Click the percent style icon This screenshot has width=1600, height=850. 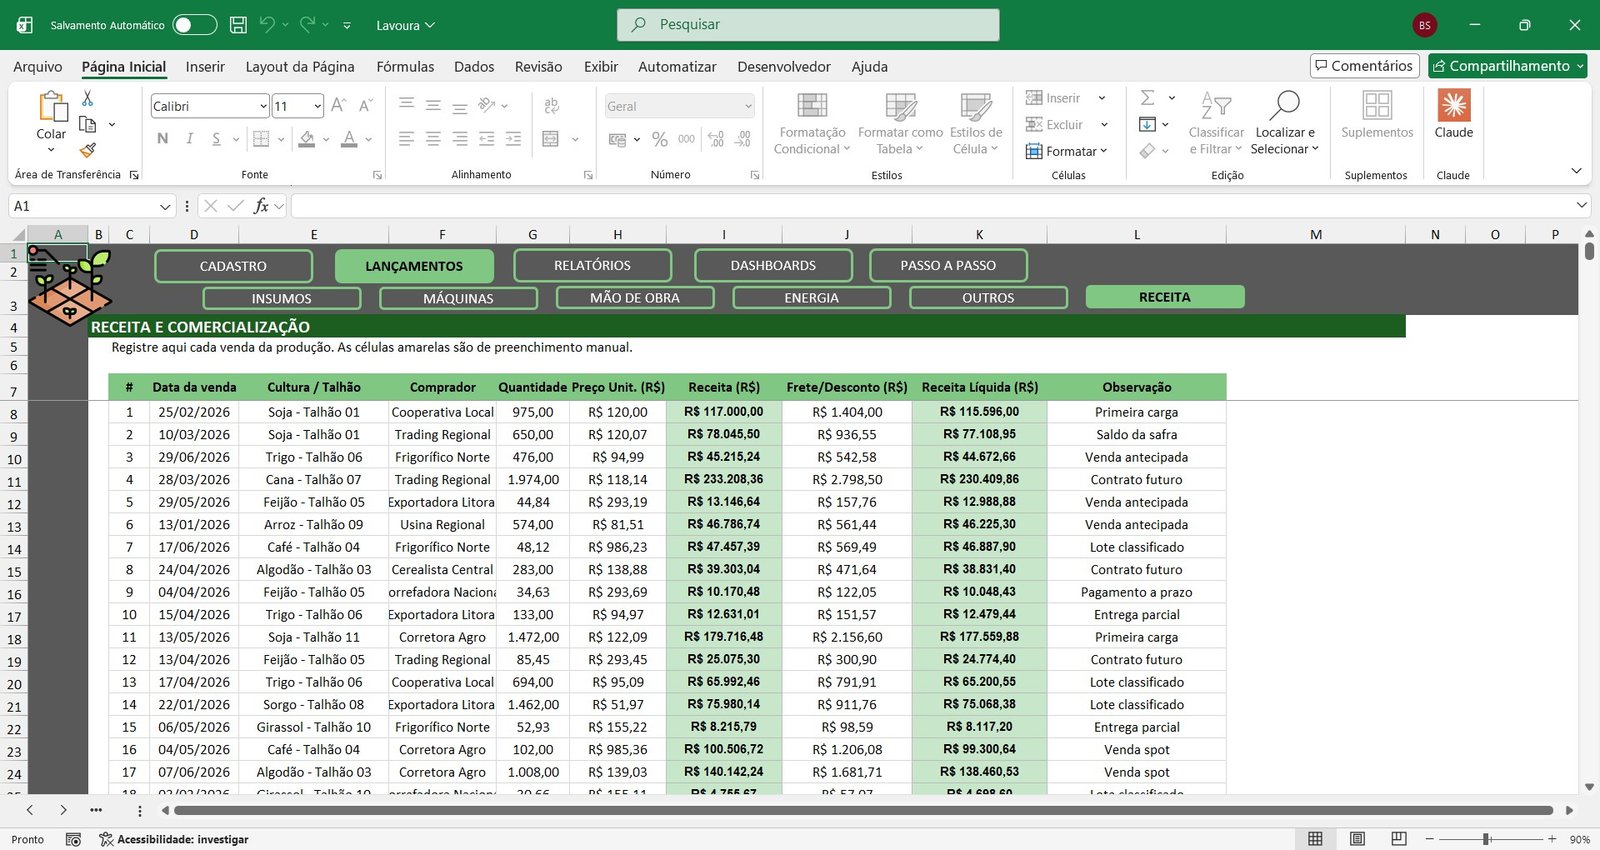pos(660,139)
